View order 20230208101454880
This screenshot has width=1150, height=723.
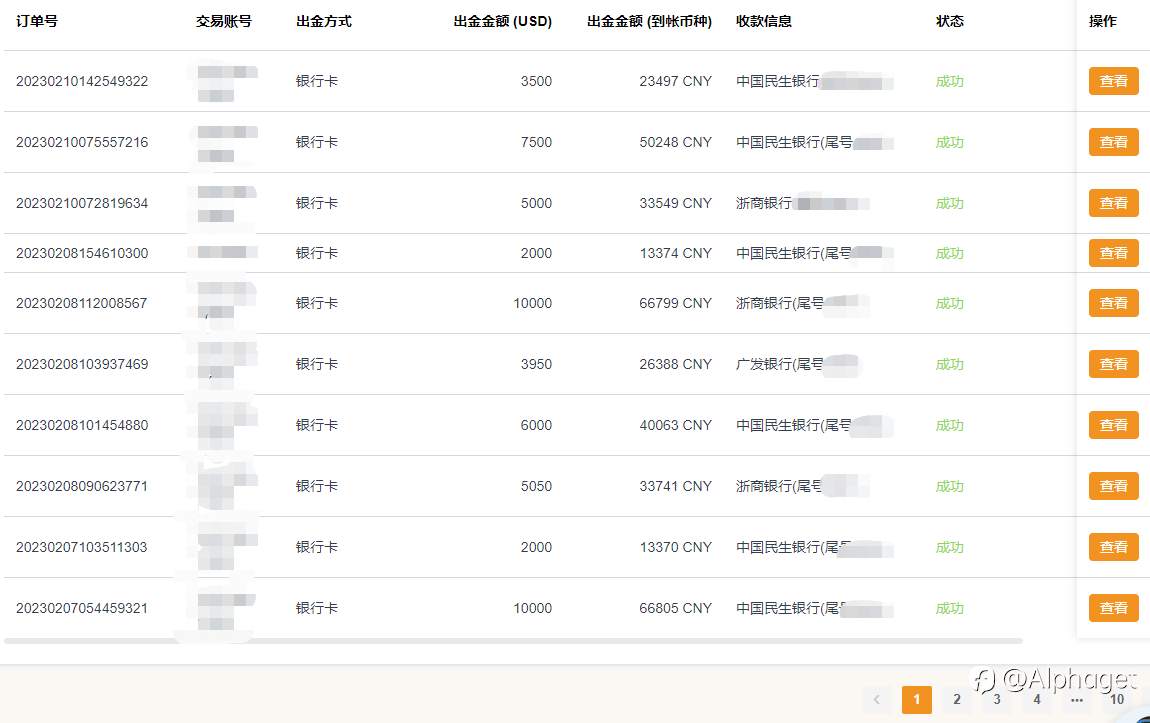pos(1113,425)
